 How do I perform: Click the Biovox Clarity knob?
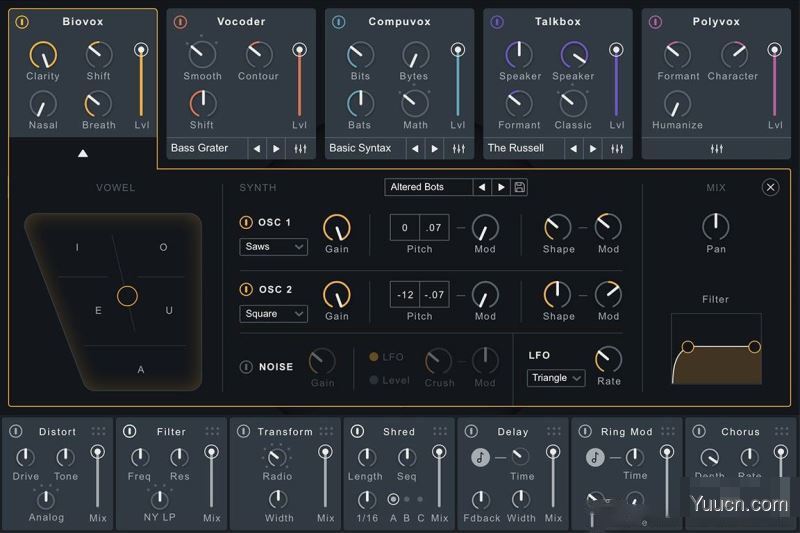pyautogui.click(x=43, y=55)
